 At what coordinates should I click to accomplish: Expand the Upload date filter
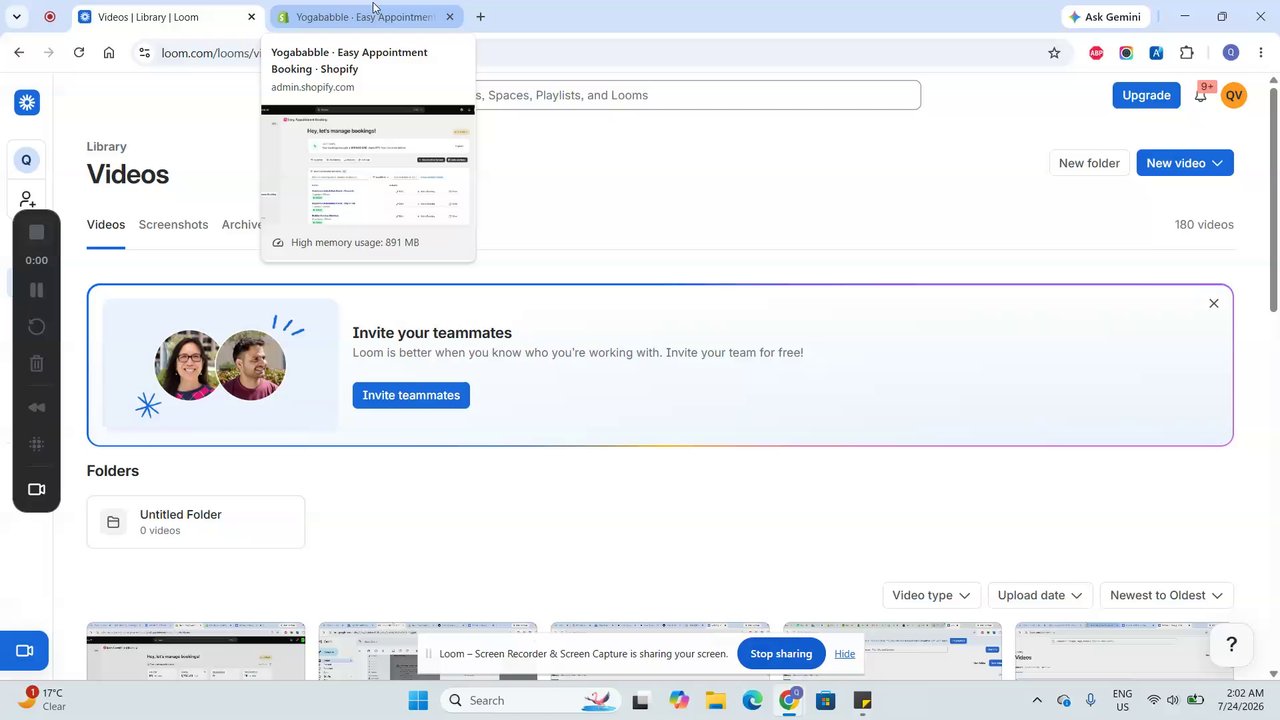point(1040,595)
